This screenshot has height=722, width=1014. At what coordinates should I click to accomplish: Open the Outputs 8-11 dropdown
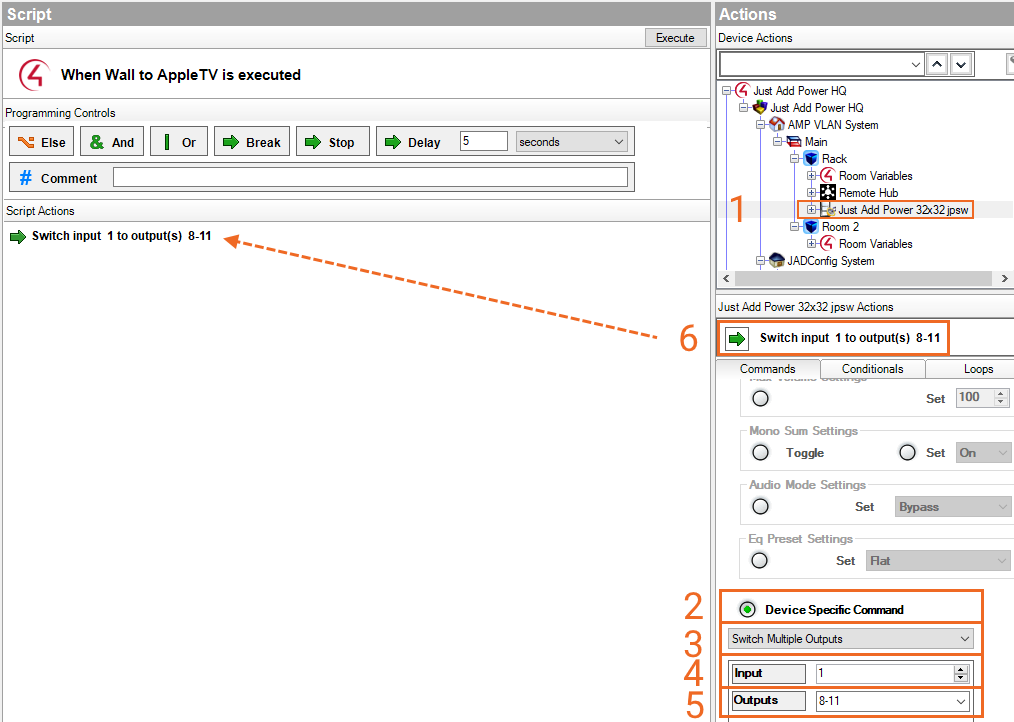click(893, 701)
